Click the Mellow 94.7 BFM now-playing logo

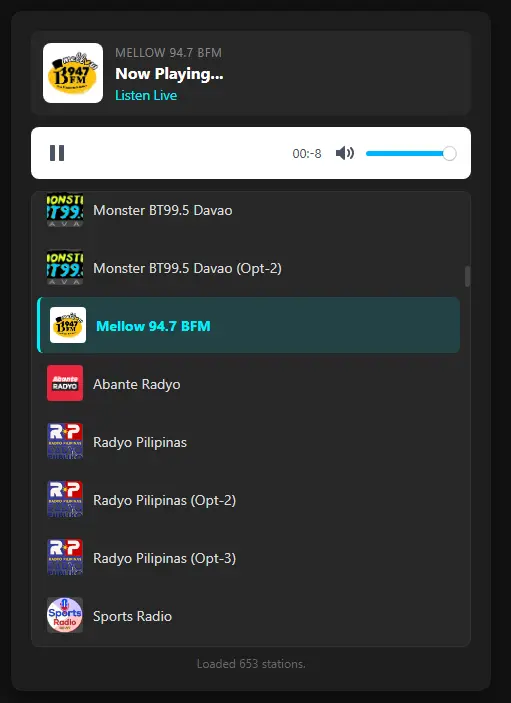click(73, 73)
